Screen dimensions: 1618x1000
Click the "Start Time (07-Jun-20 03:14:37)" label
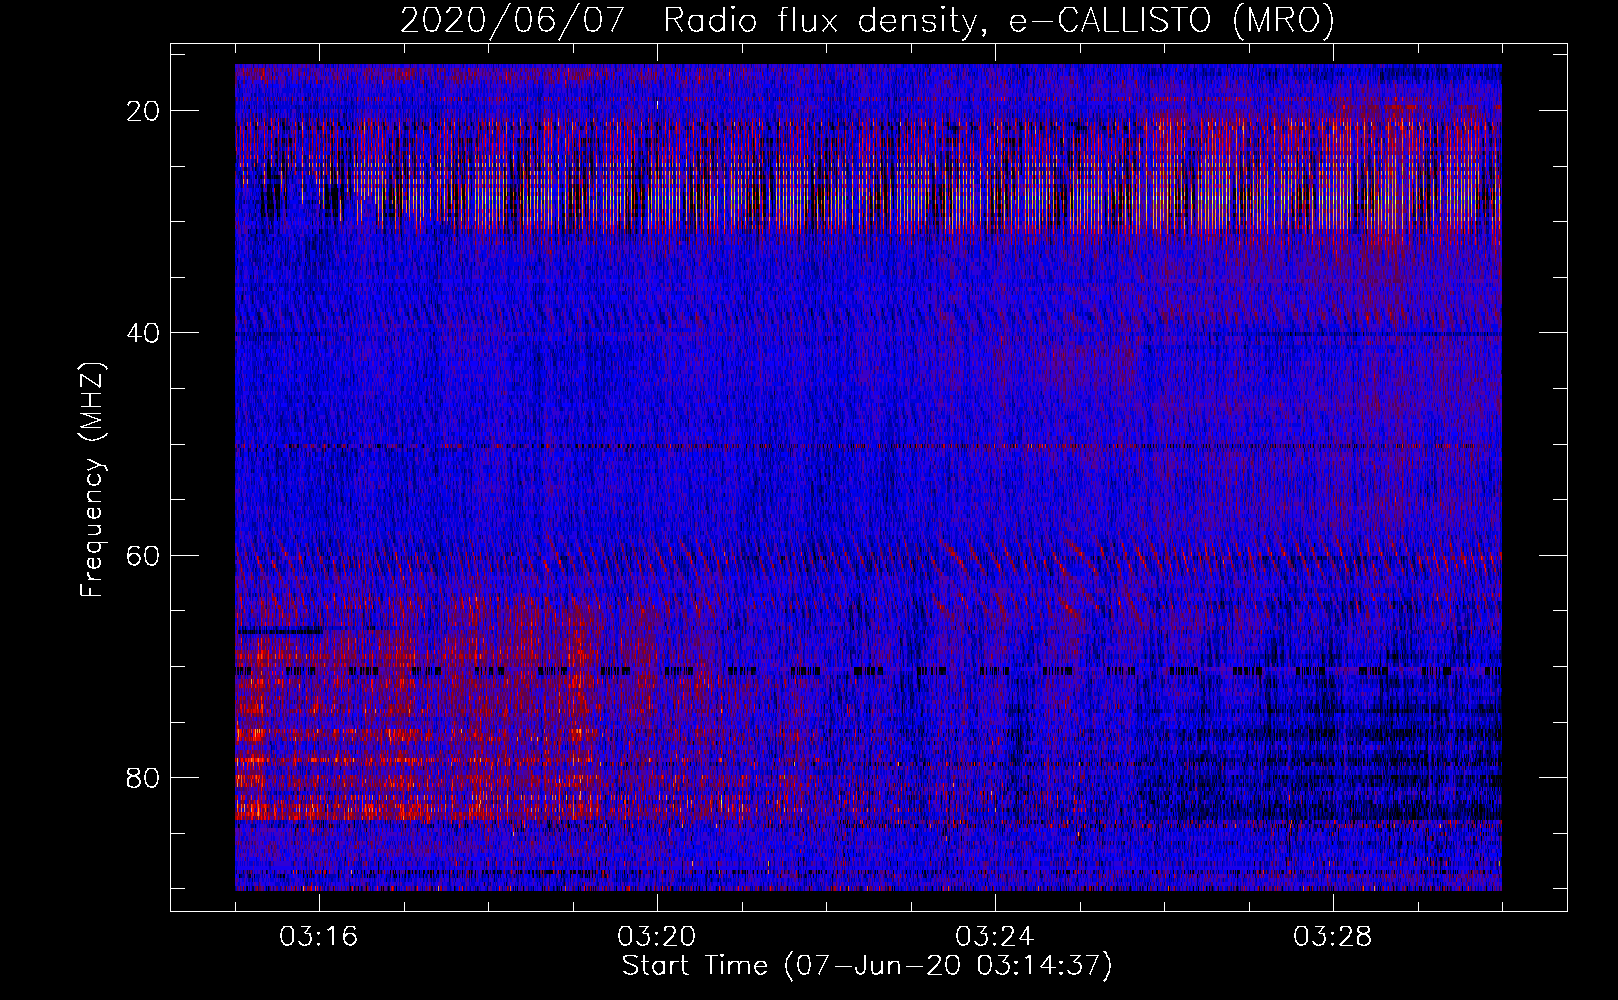click(x=867, y=966)
